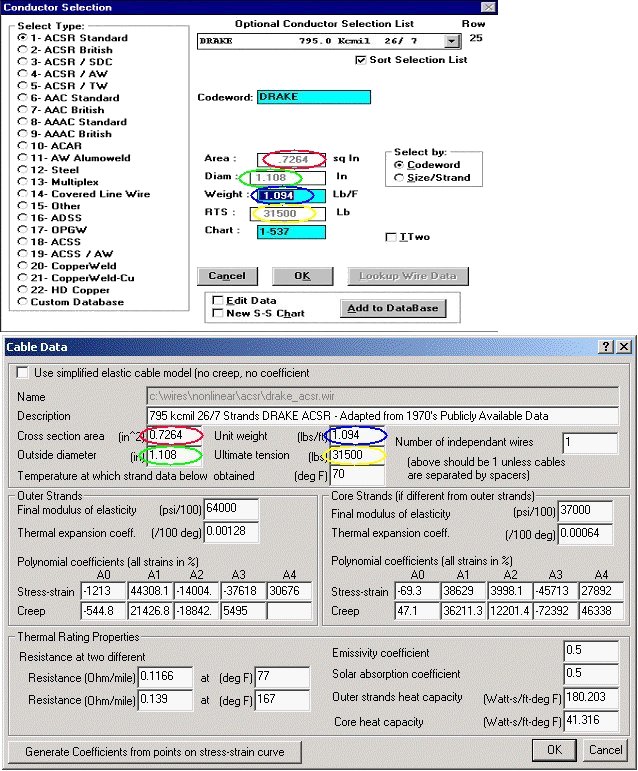The width and height of the screenshot is (638, 771).
Task: Enable the TTwo checkbox
Action: click(x=391, y=237)
